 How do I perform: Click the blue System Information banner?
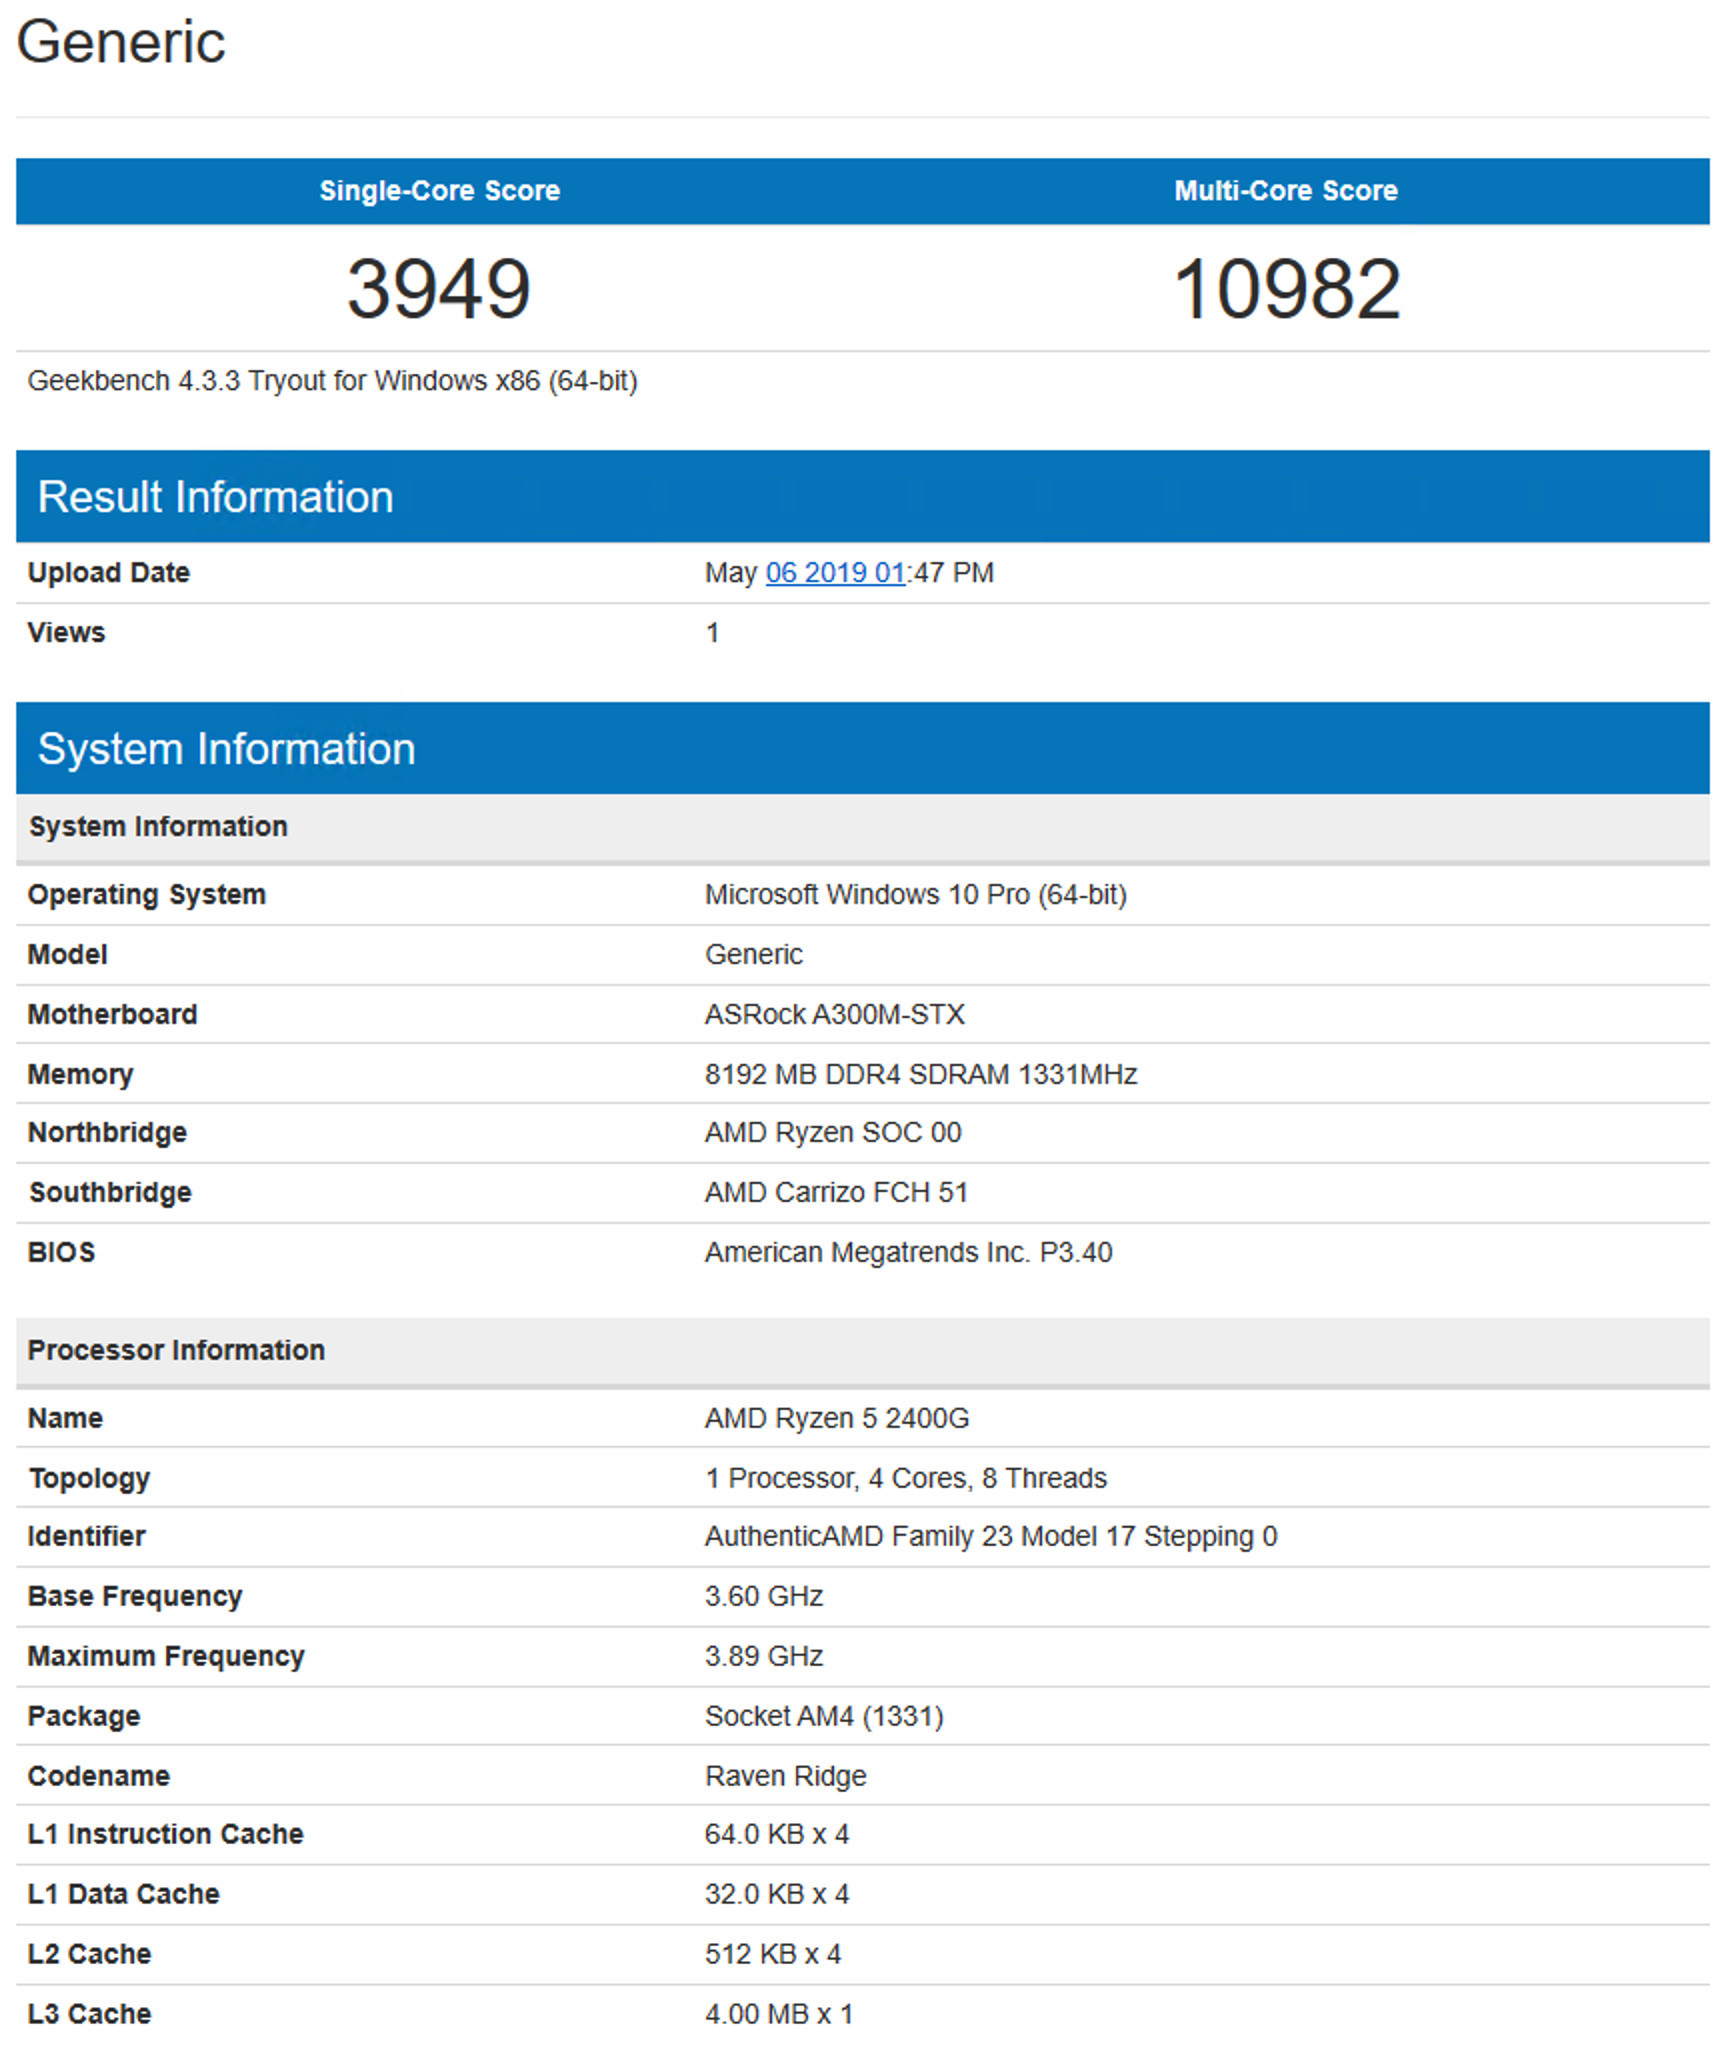click(x=862, y=749)
